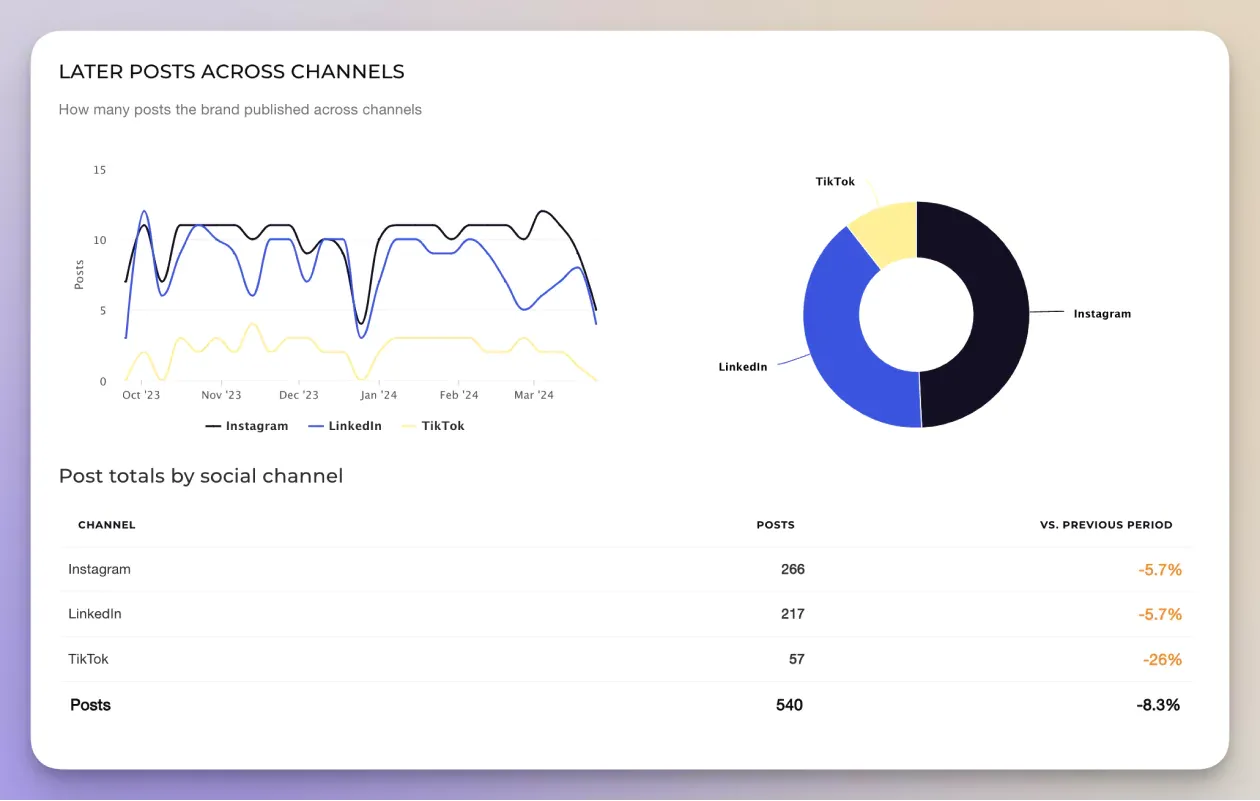Click the Post totals by social channel heading
Image resolution: width=1260 pixels, height=801 pixels.
(x=201, y=476)
